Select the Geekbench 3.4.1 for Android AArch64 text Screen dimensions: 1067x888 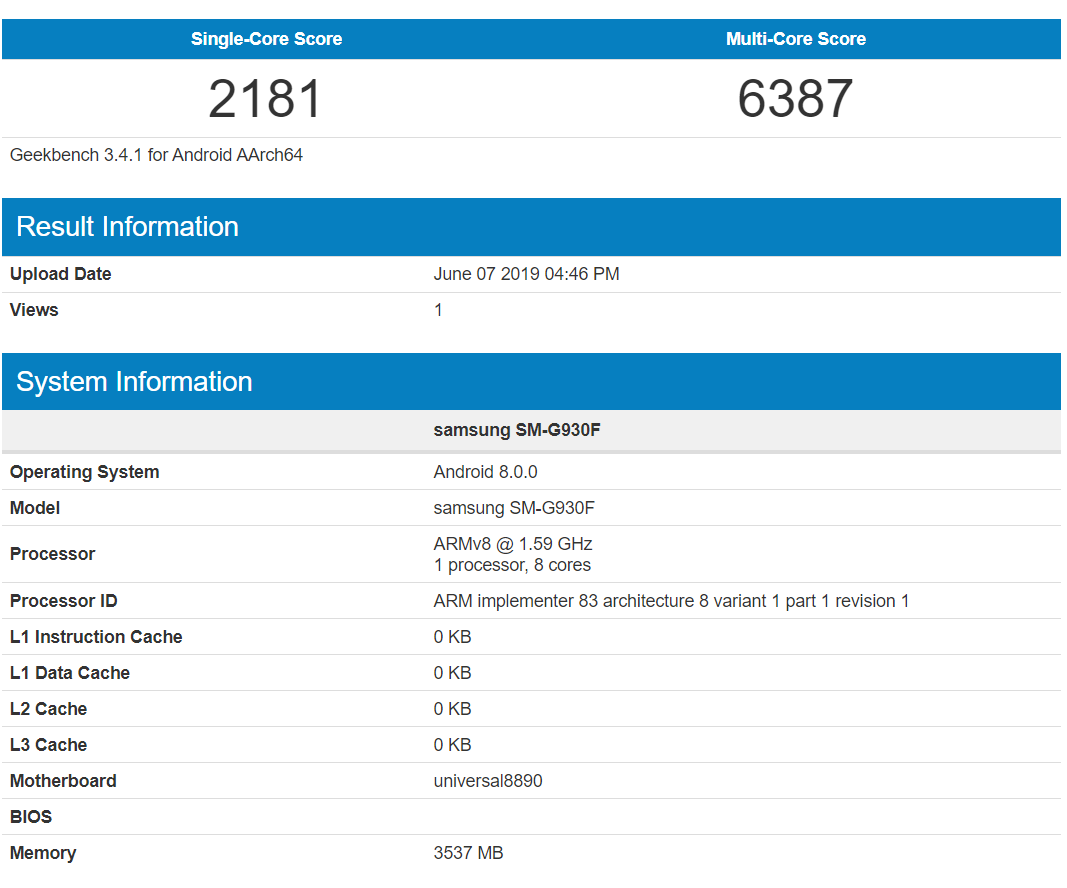point(156,155)
